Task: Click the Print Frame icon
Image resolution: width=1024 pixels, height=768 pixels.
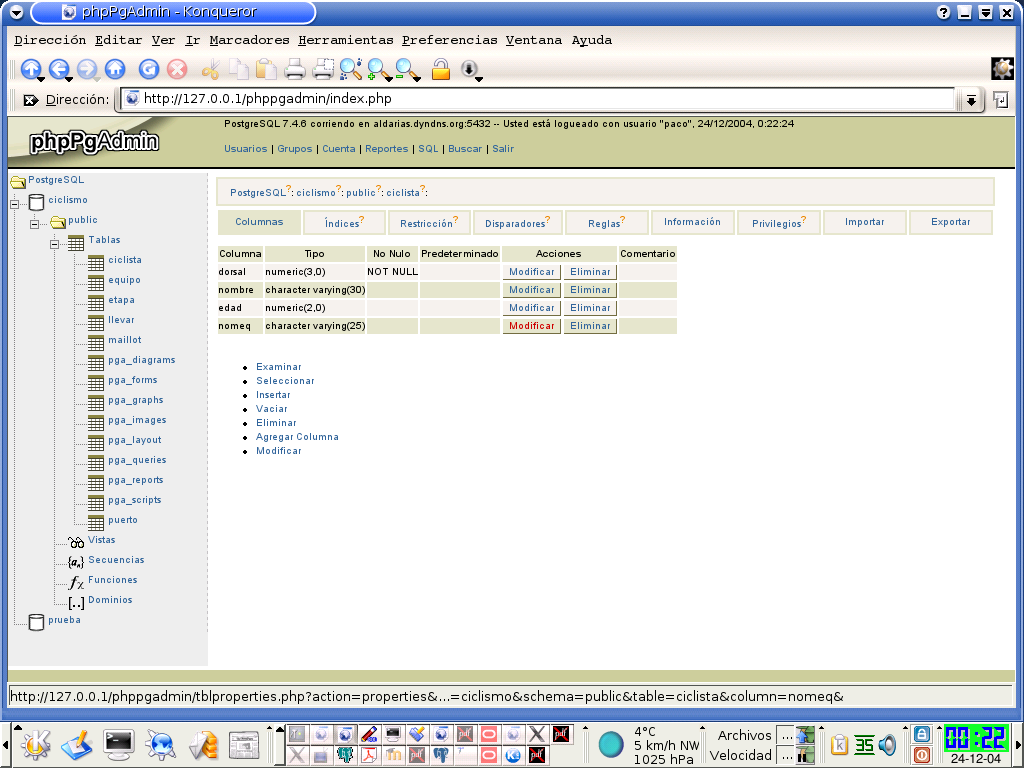Action: pos(323,69)
